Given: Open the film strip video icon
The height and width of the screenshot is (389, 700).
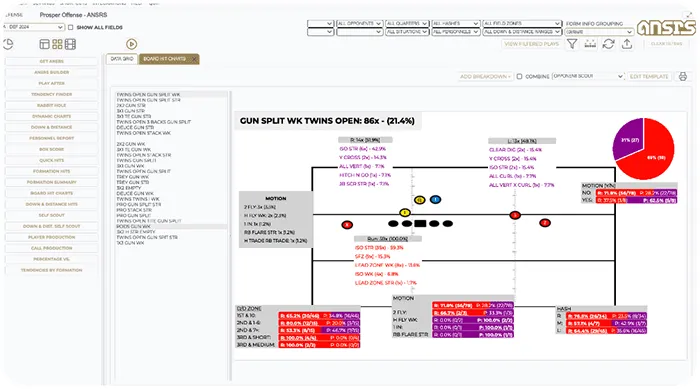Looking at the screenshot, I should point(70,44).
